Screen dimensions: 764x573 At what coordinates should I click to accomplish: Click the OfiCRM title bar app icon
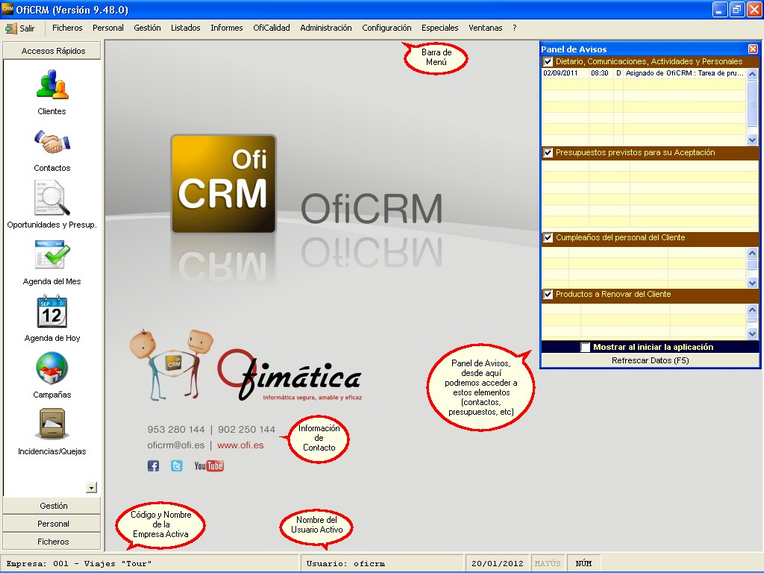(7, 10)
